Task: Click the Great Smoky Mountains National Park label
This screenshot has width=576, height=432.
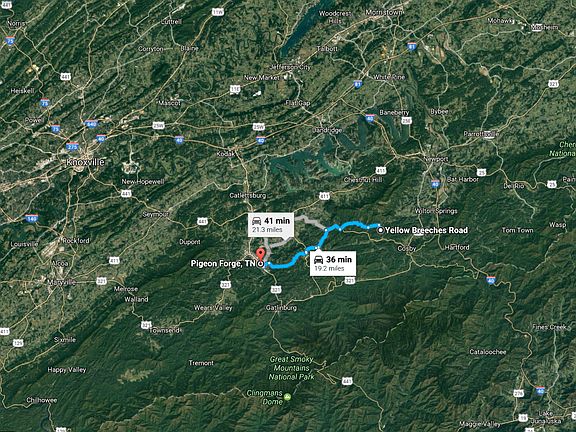Action: [291, 368]
